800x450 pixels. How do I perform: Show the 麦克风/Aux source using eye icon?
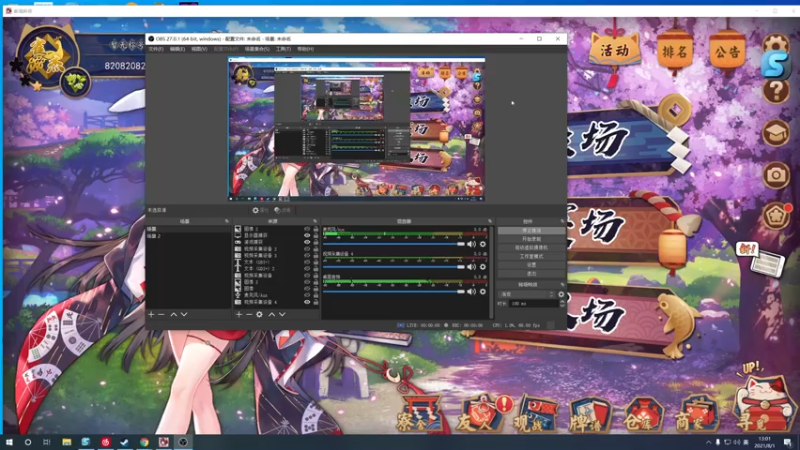[307, 295]
